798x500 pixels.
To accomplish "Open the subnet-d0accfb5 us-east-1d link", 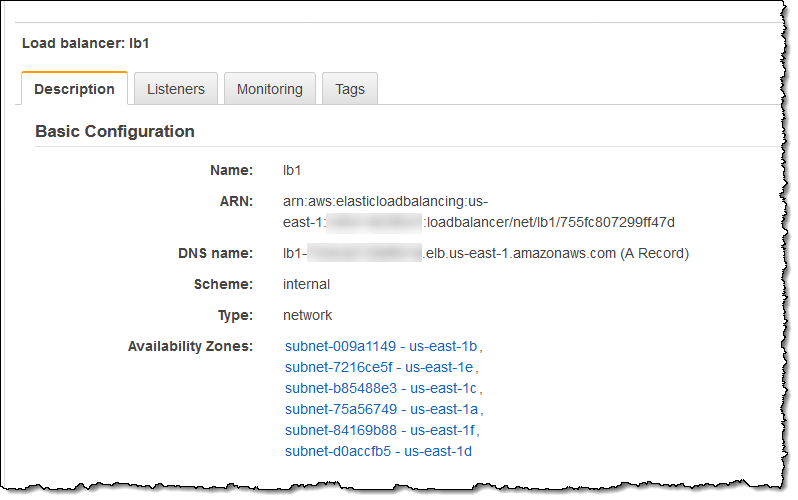I will [x=378, y=451].
